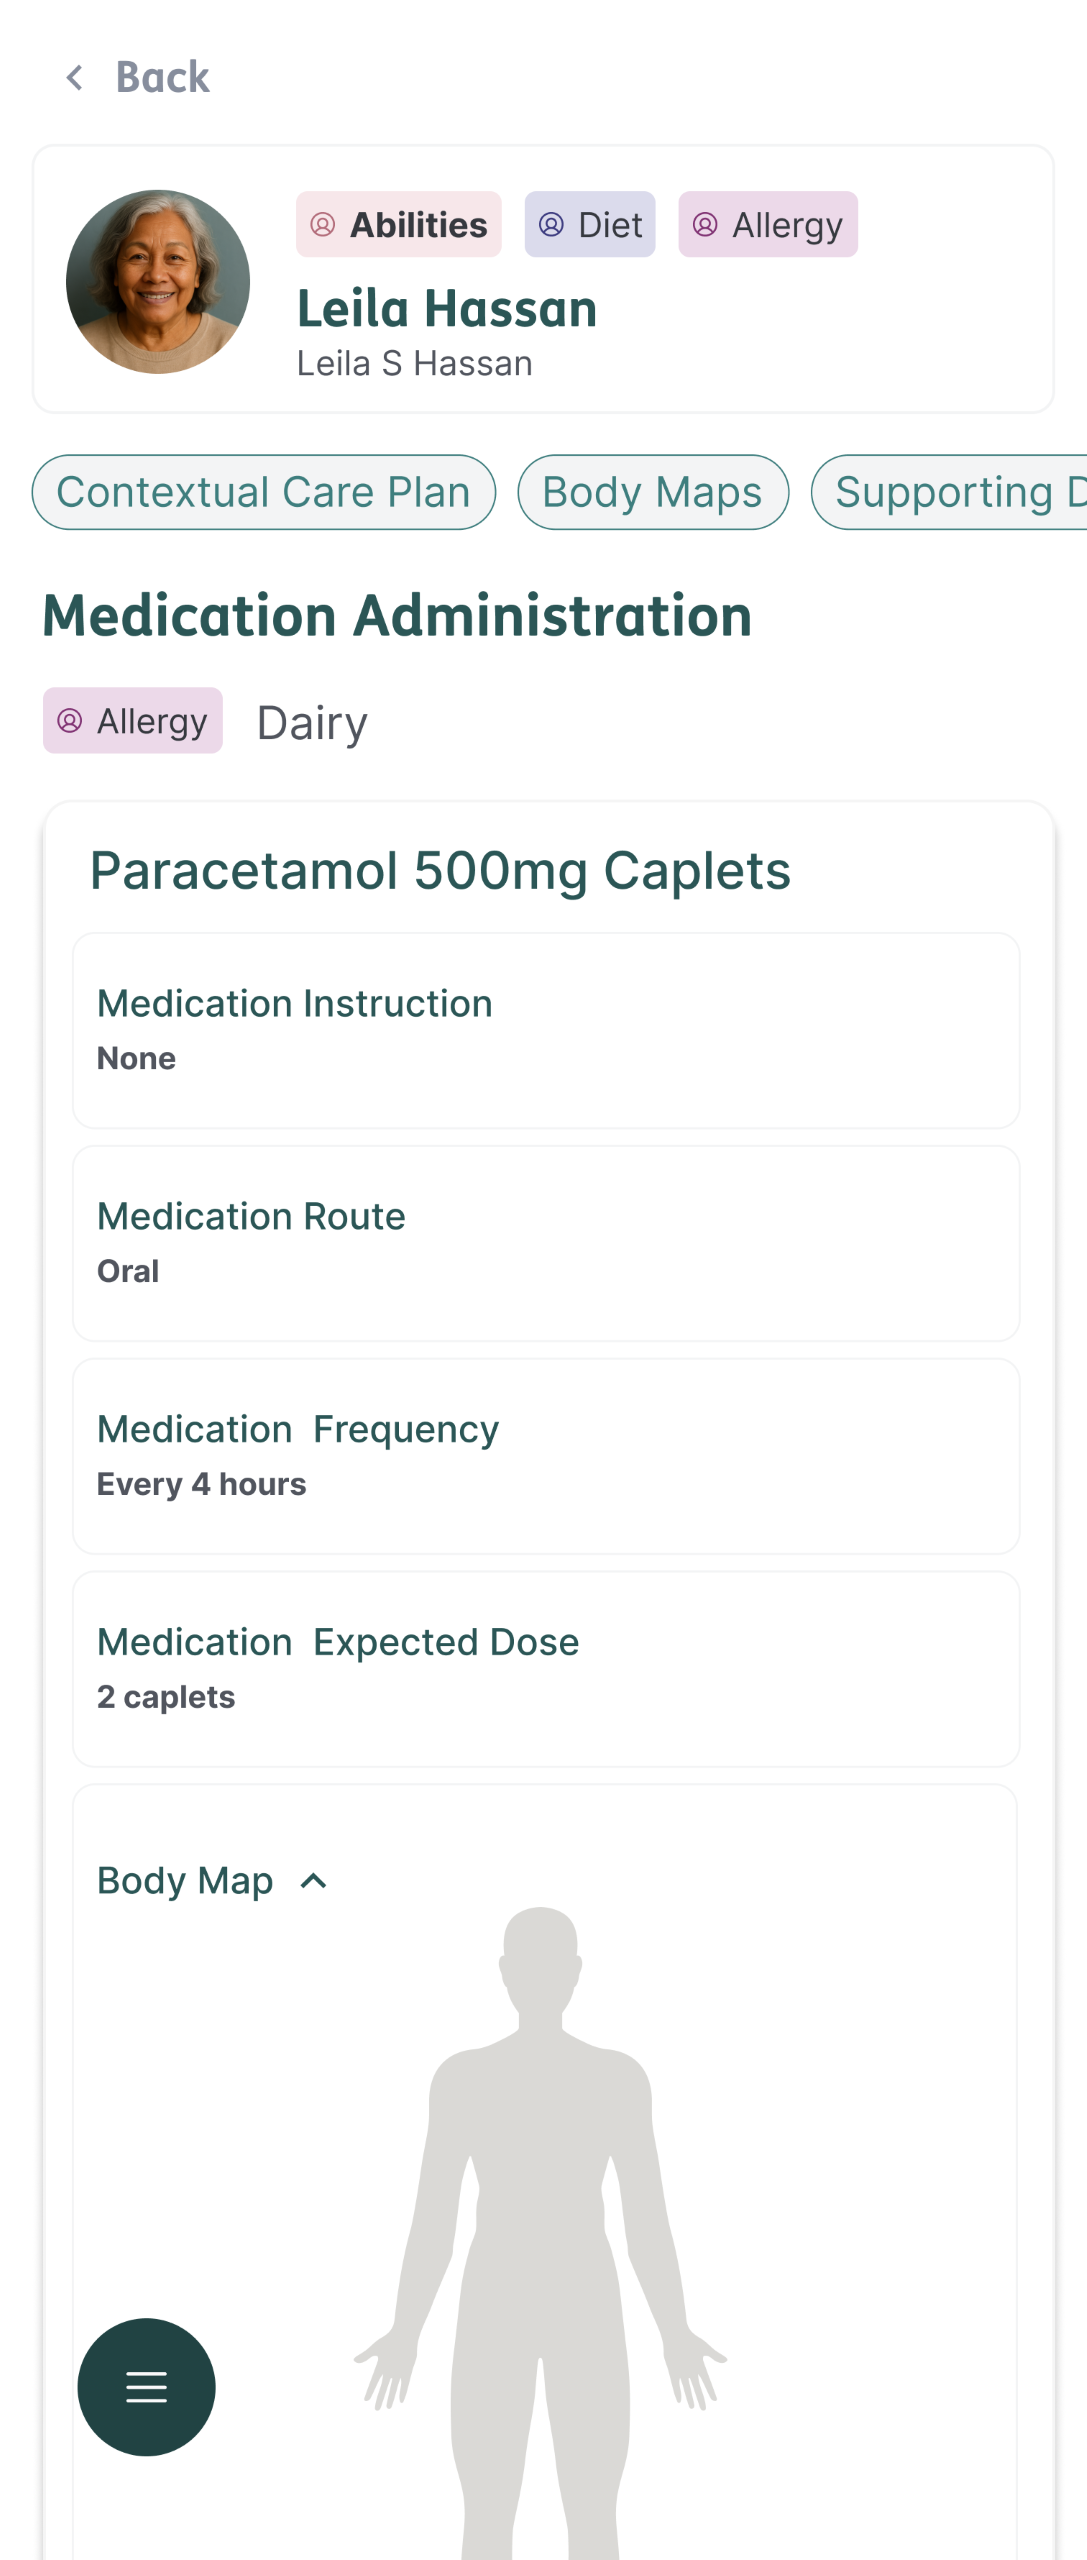This screenshot has height=2560, width=1087.
Task: Switch to the Body Maps tab
Action: point(652,492)
